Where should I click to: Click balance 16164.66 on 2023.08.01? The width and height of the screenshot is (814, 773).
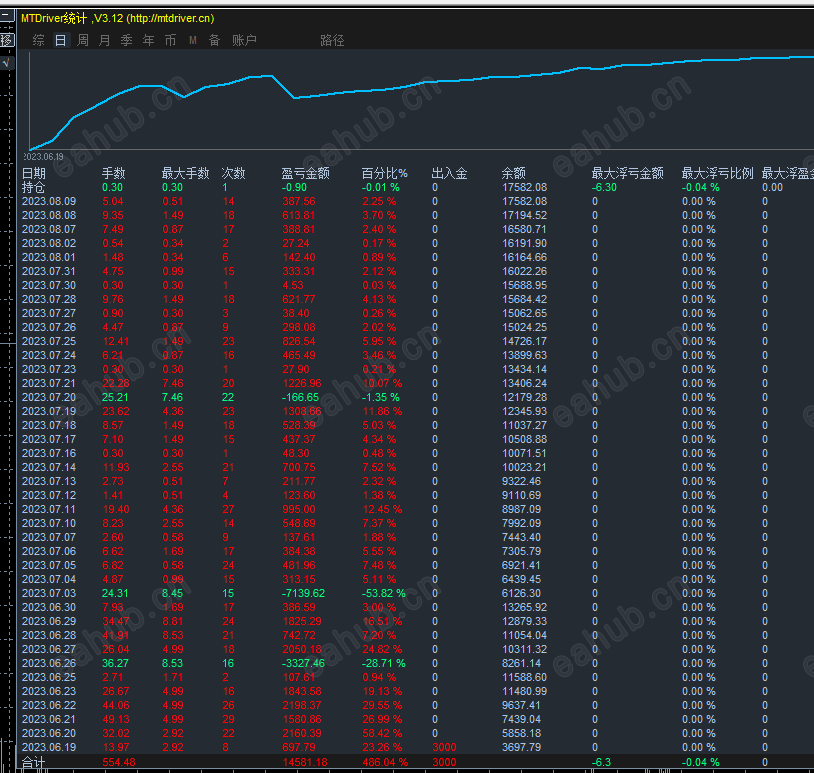[524, 257]
